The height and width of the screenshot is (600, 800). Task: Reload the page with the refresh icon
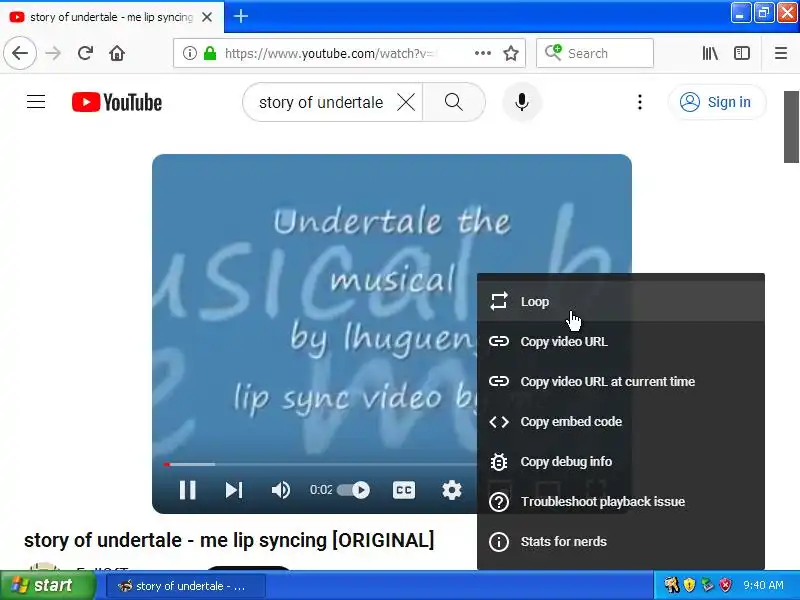(x=85, y=53)
